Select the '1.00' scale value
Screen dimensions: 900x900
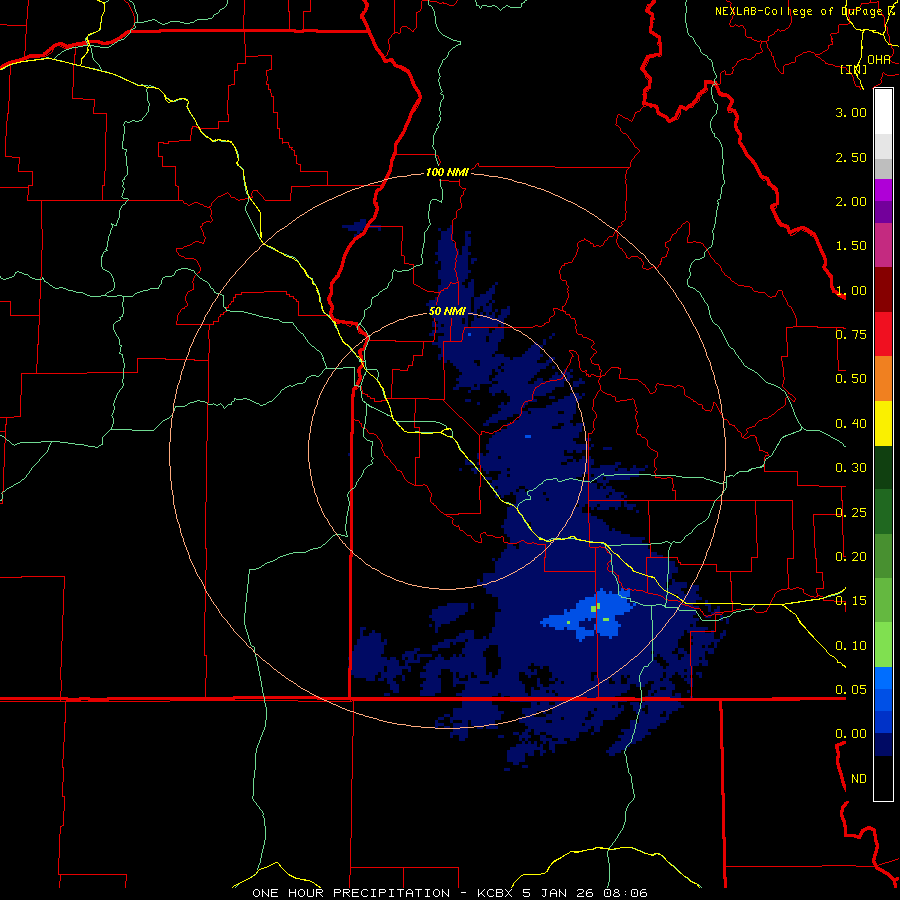coord(851,290)
